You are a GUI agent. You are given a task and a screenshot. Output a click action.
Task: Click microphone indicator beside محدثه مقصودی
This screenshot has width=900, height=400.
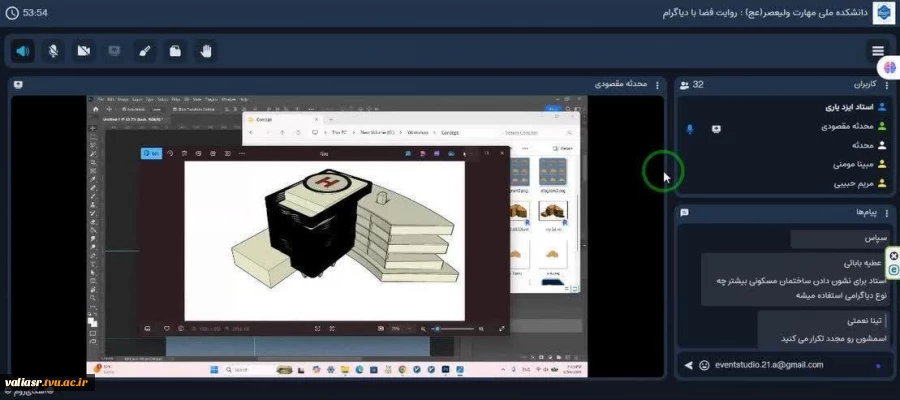[690, 129]
